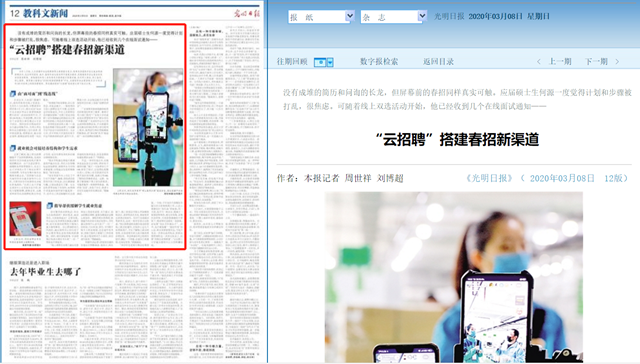Image resolution: width=640 pixels, height=364 pixels.
Task: Open the 《光明日报》 source link
Action: 489,178
